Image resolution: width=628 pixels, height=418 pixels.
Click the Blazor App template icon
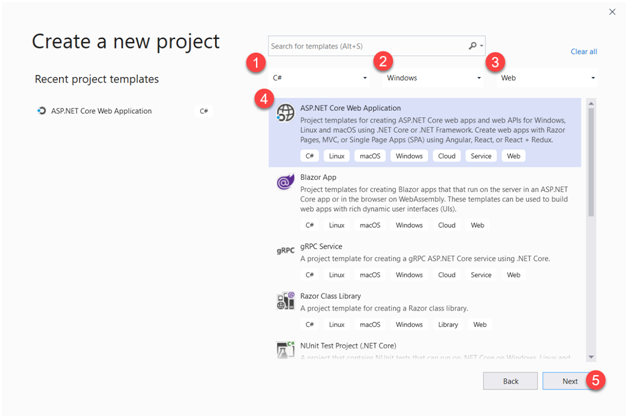click(x=286, y=183)
